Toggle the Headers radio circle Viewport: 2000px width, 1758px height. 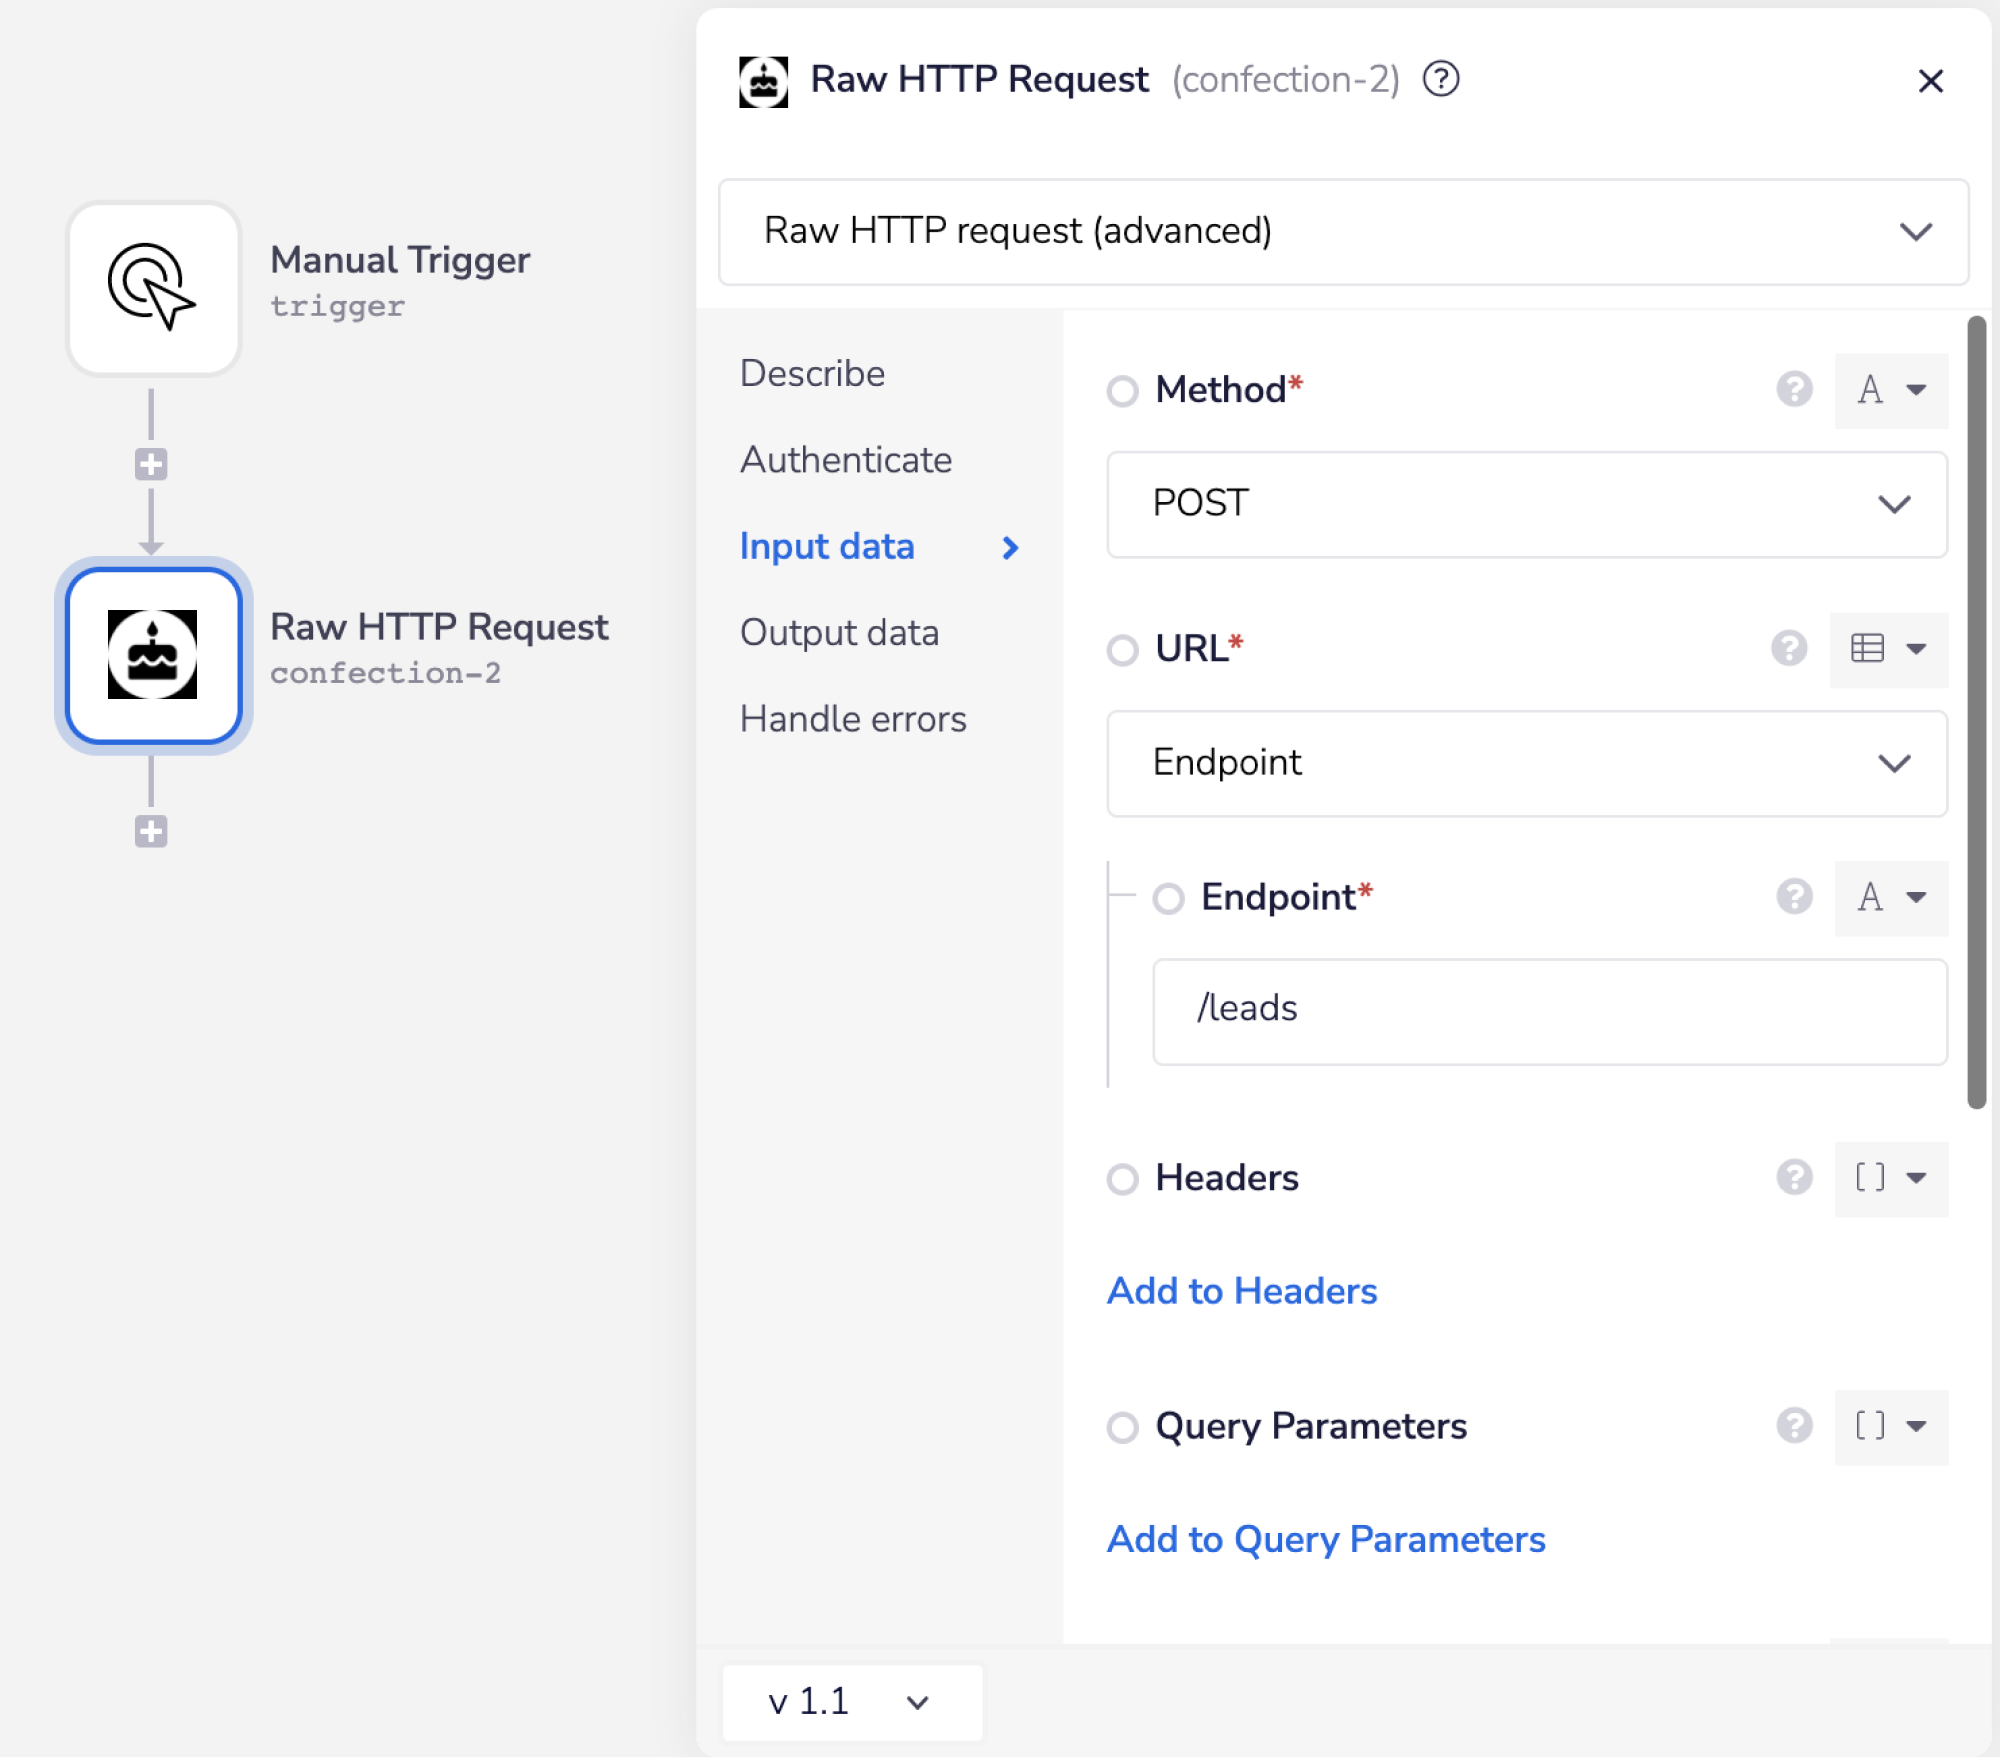pyautogui.click(x=1122, y=1179)
